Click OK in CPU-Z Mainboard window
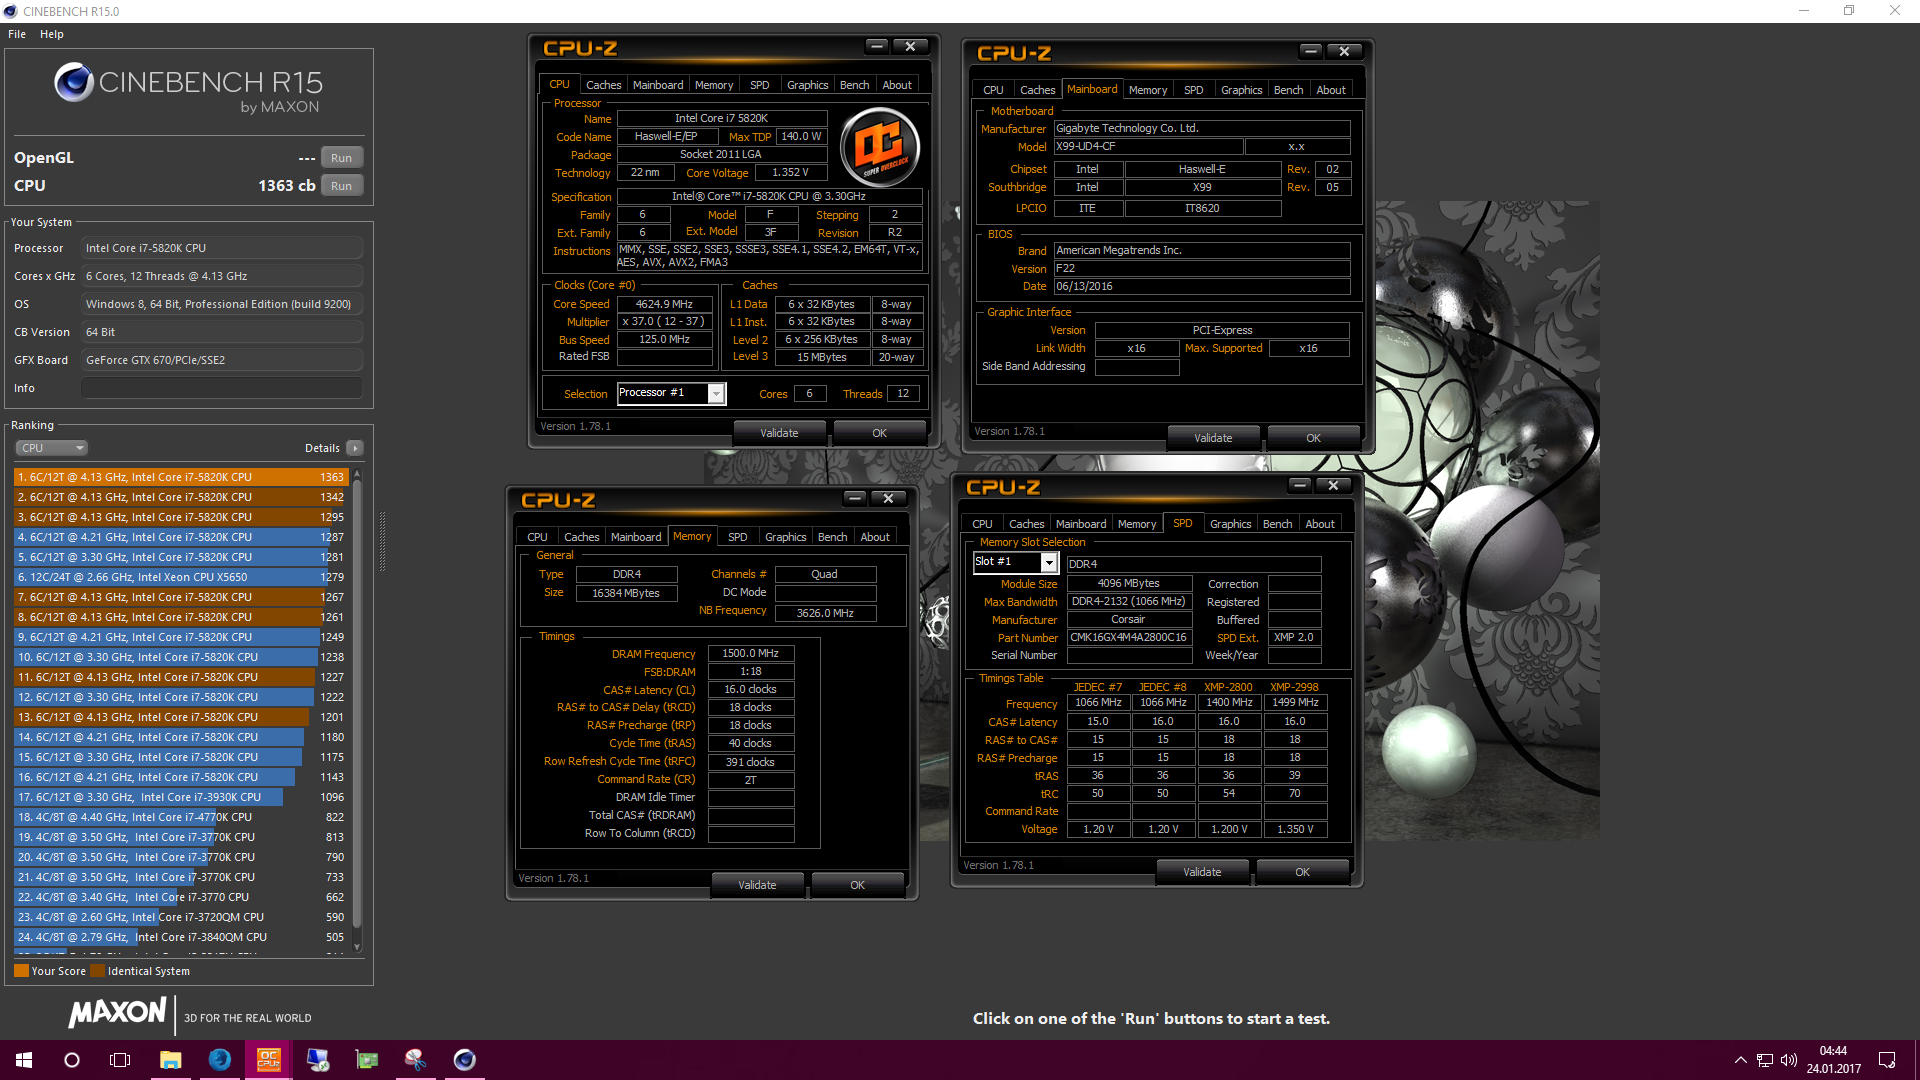 pos(1313,438)
